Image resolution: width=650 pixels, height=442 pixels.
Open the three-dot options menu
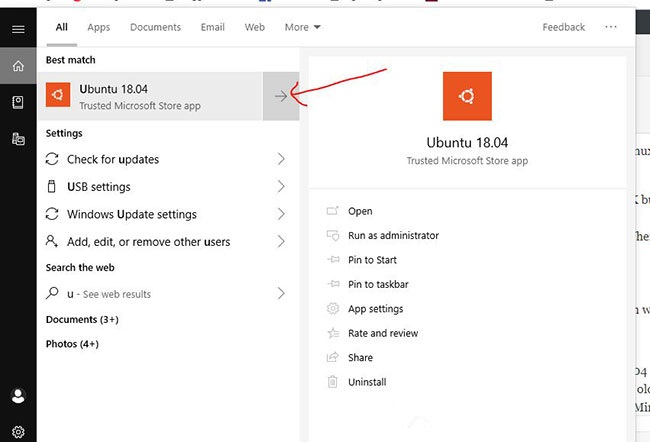tap(612, 27)
